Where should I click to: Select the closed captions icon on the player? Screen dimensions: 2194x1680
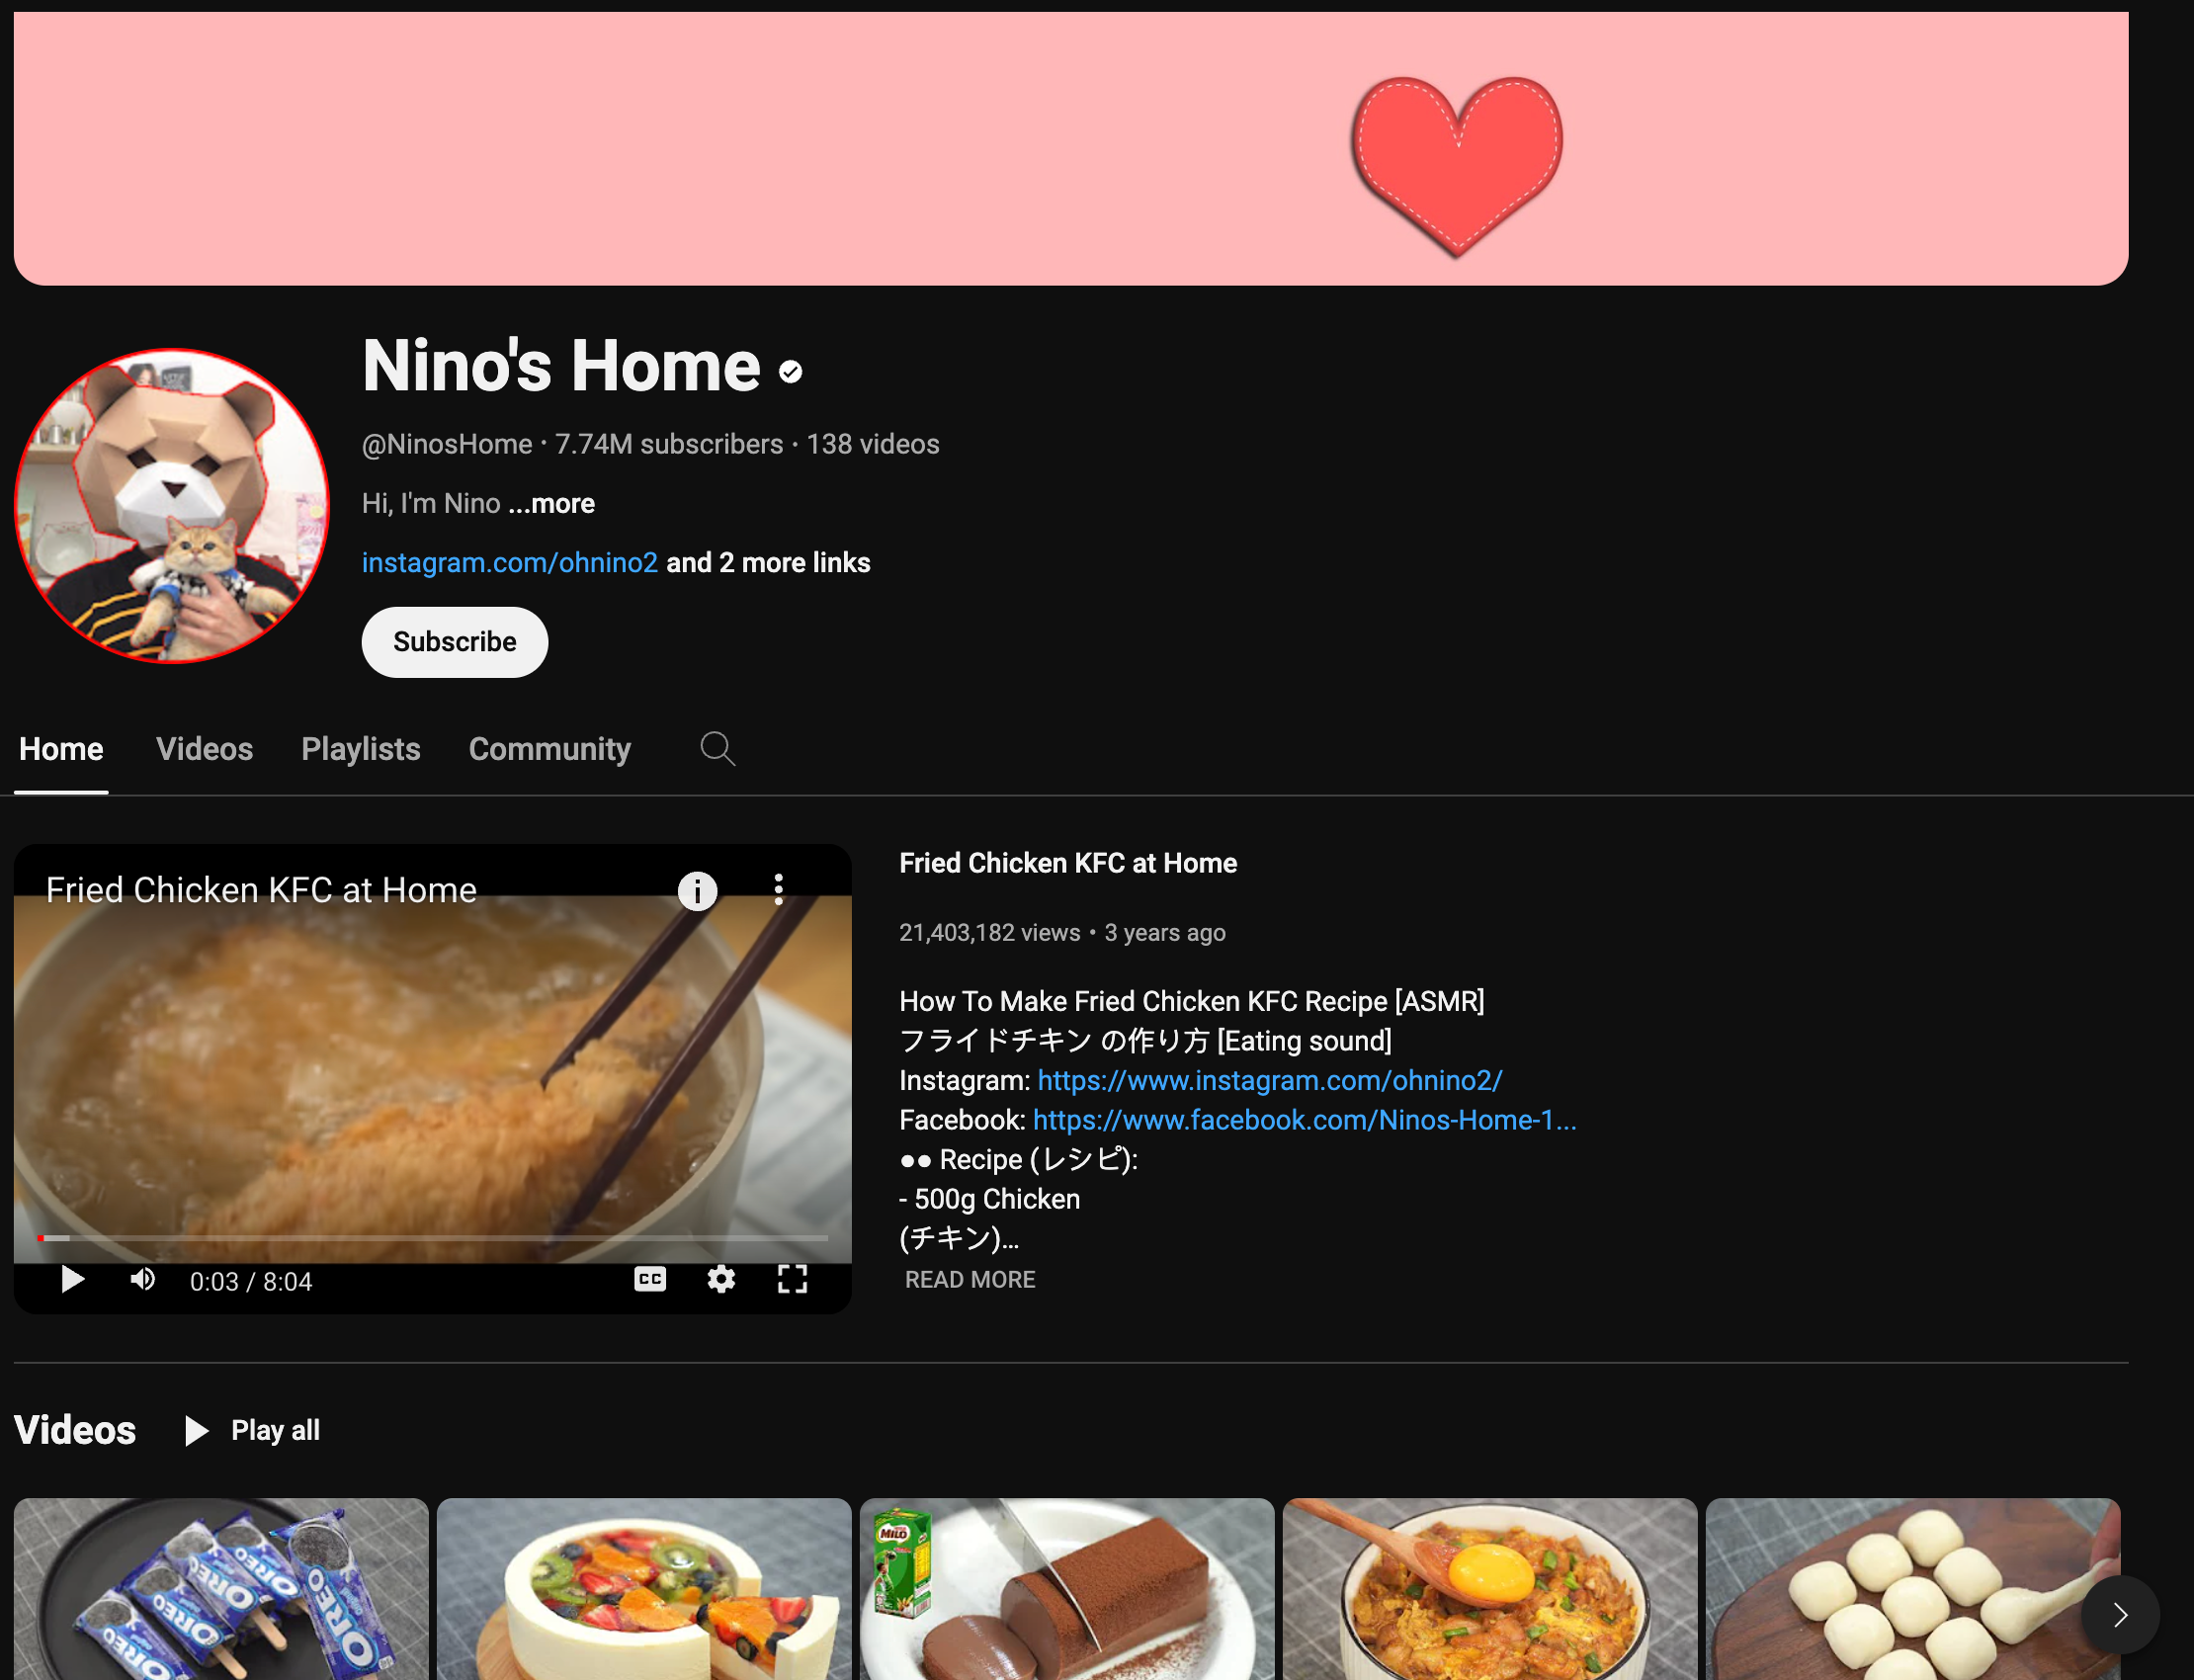pyautogui.click(x=650, y=1280)
